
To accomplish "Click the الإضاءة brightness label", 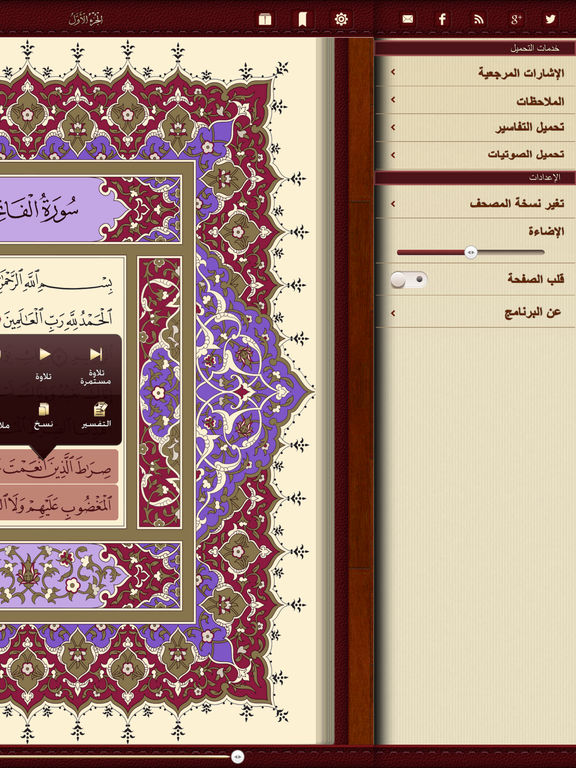I will click(546, 231).
